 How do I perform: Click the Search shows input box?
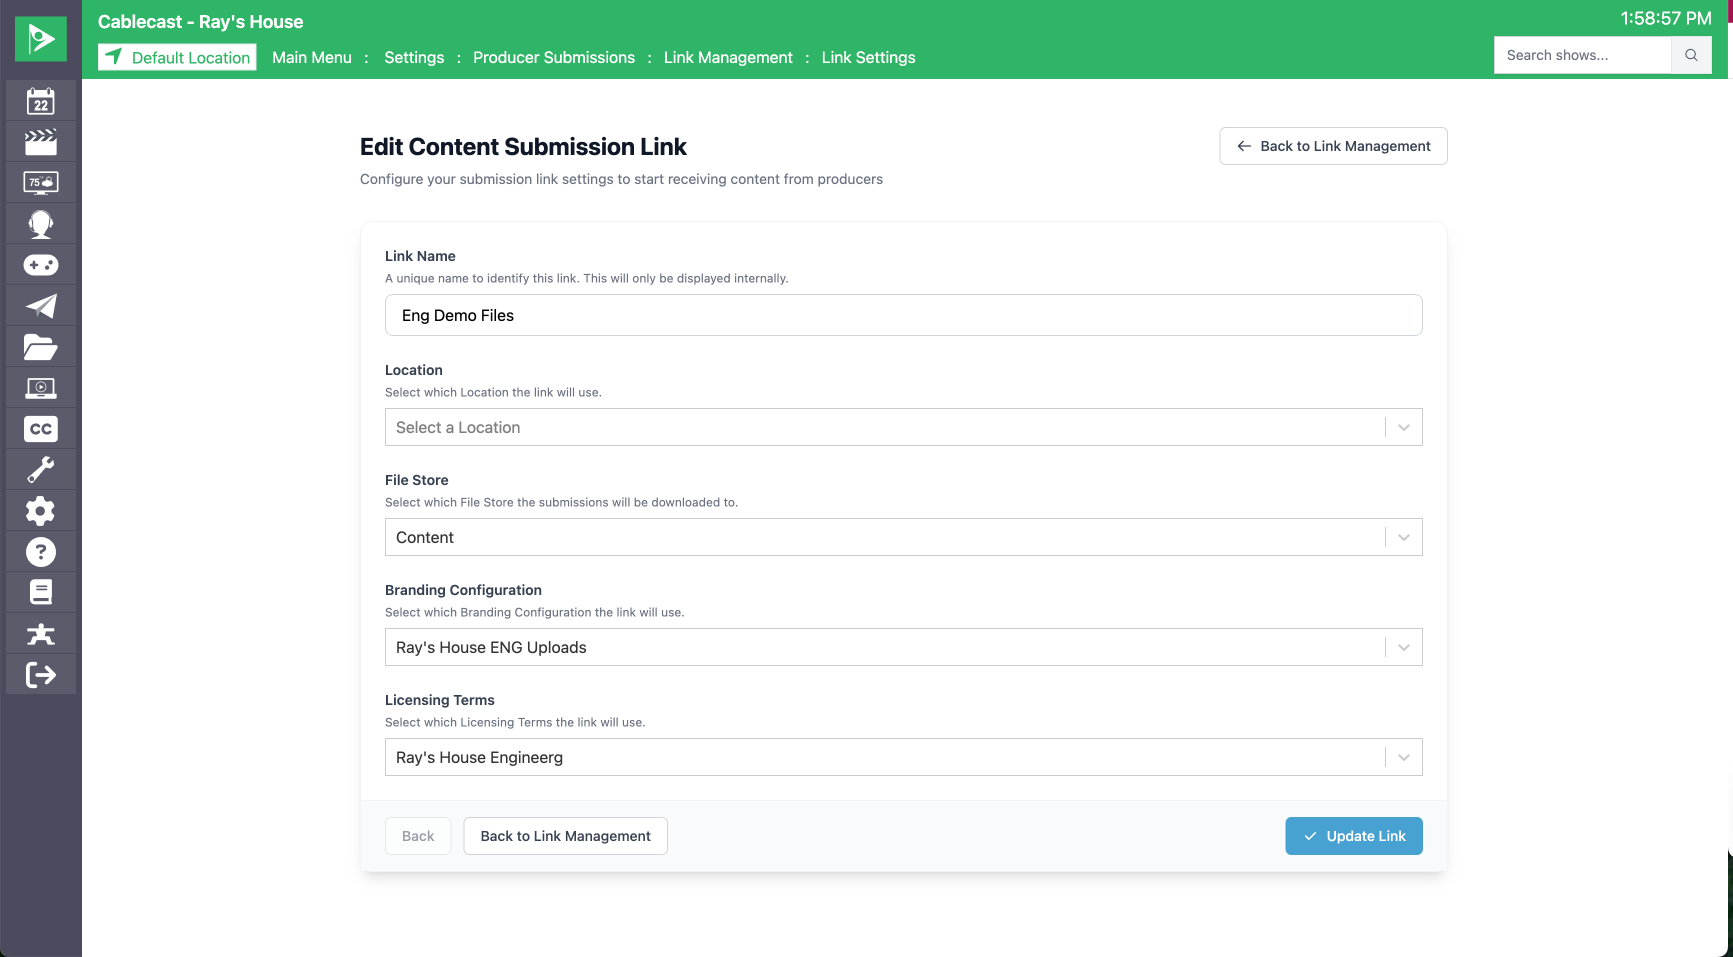tap(1582, 55)
